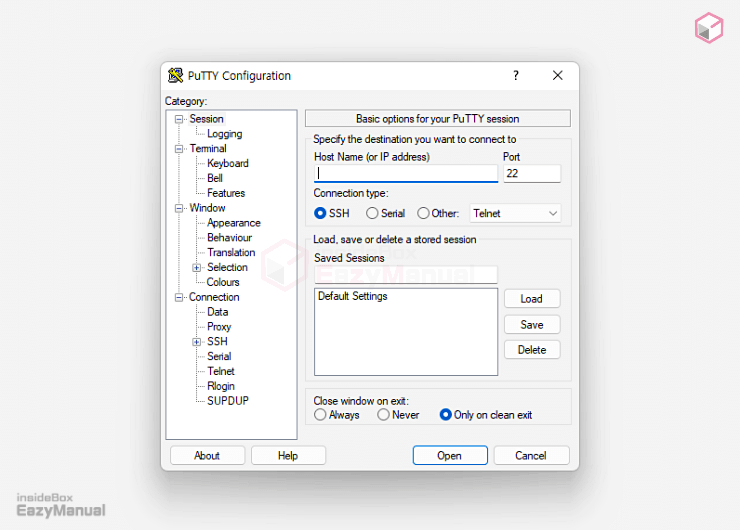Open the Telnet protocol dropdown

[515, 213]
